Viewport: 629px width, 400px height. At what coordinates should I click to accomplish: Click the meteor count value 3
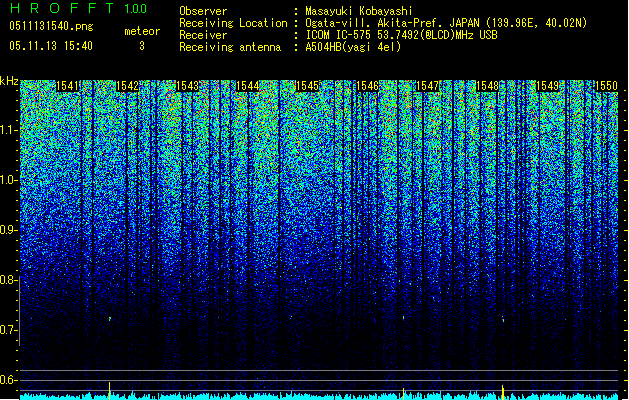(x=142, y=46)
